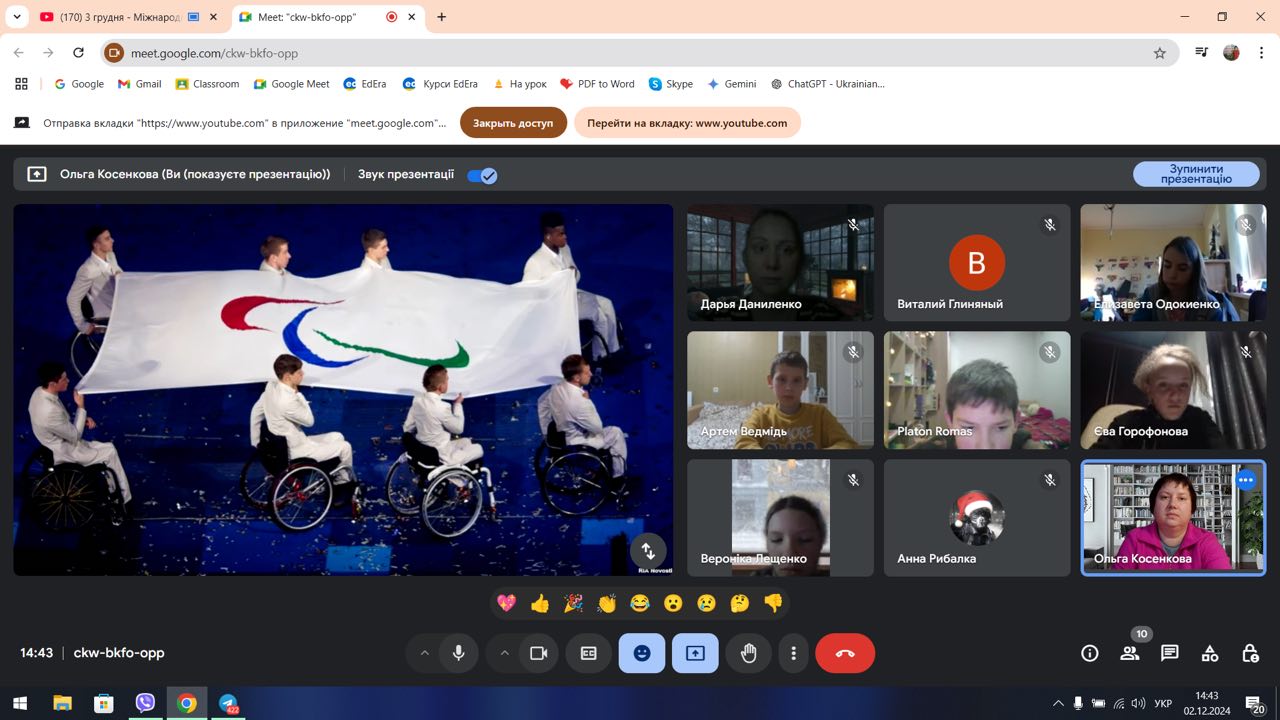1280x720 pixels.
Task: Open the Classroom bookmark
Action: pyautogui.click(x=207, y=84)
